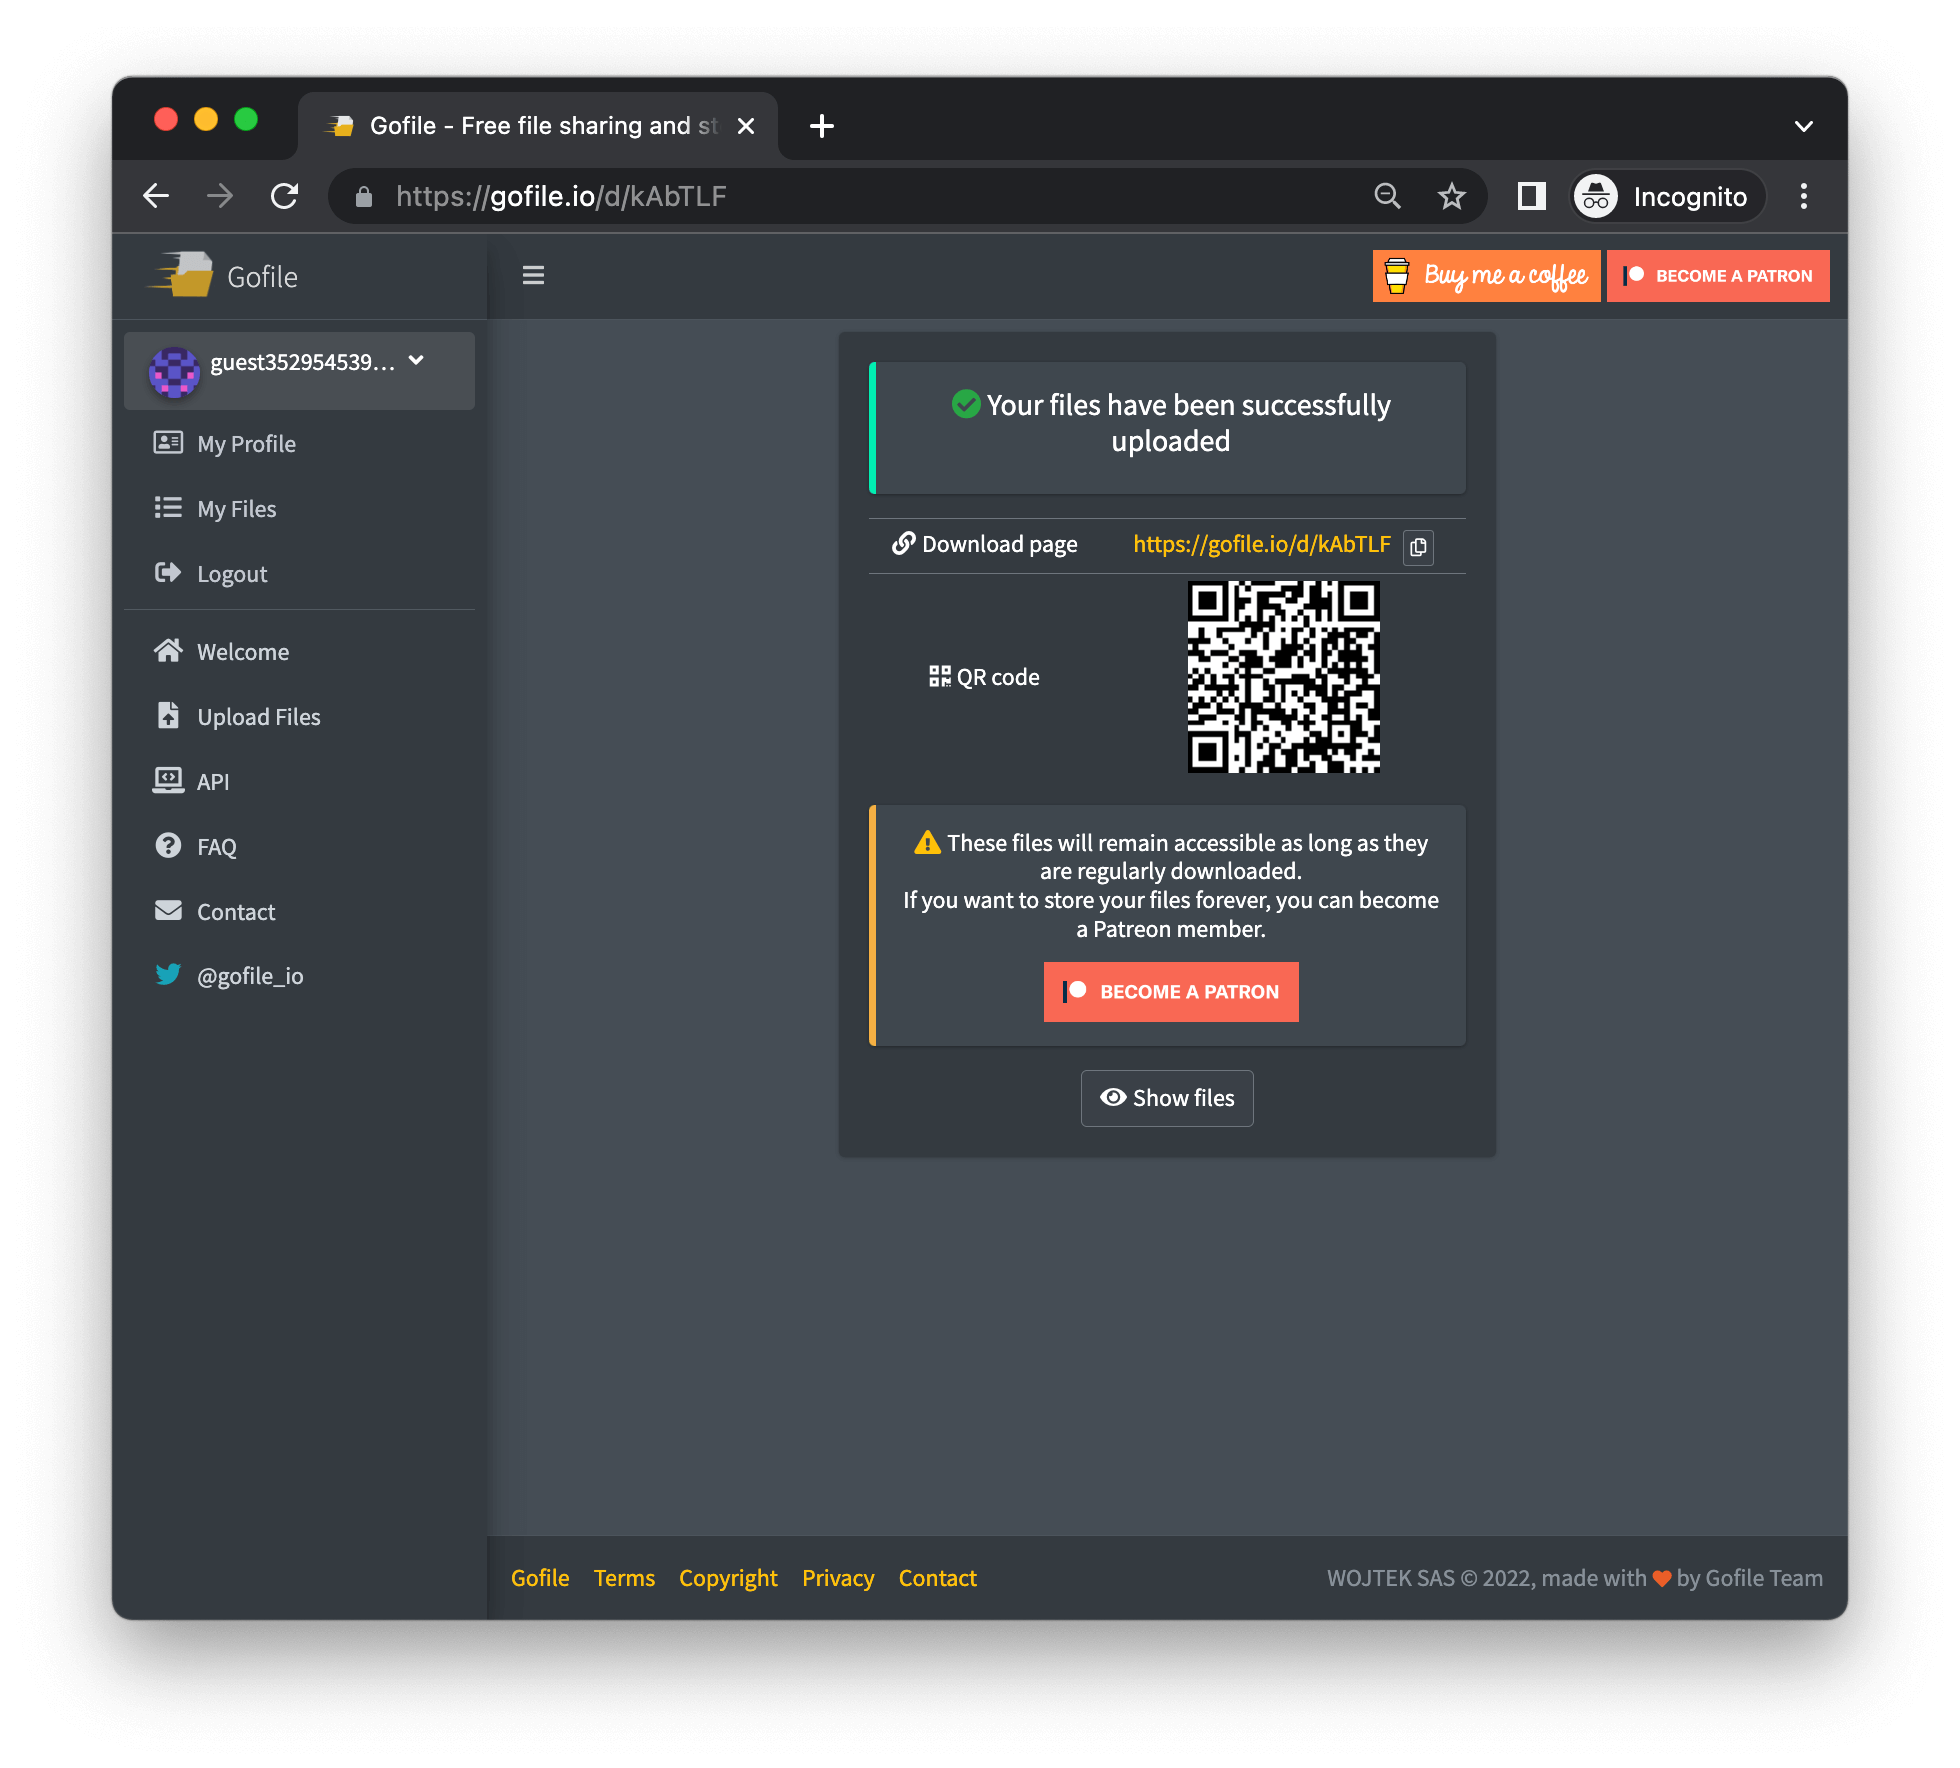This screenshot has width=1960, height=1768.
Task: Click BECOME A PATRON in the warning box
Action: click(x=1171, y=992)
